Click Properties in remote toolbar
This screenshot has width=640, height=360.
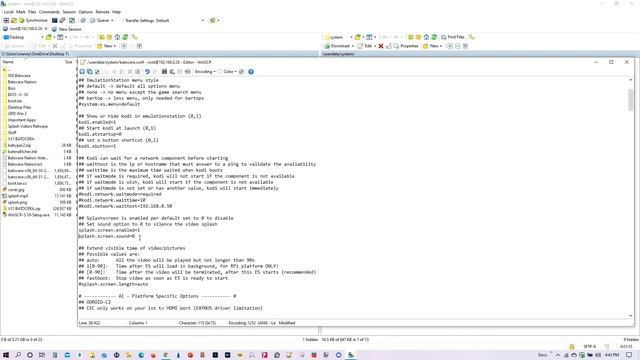coord(406,46)
